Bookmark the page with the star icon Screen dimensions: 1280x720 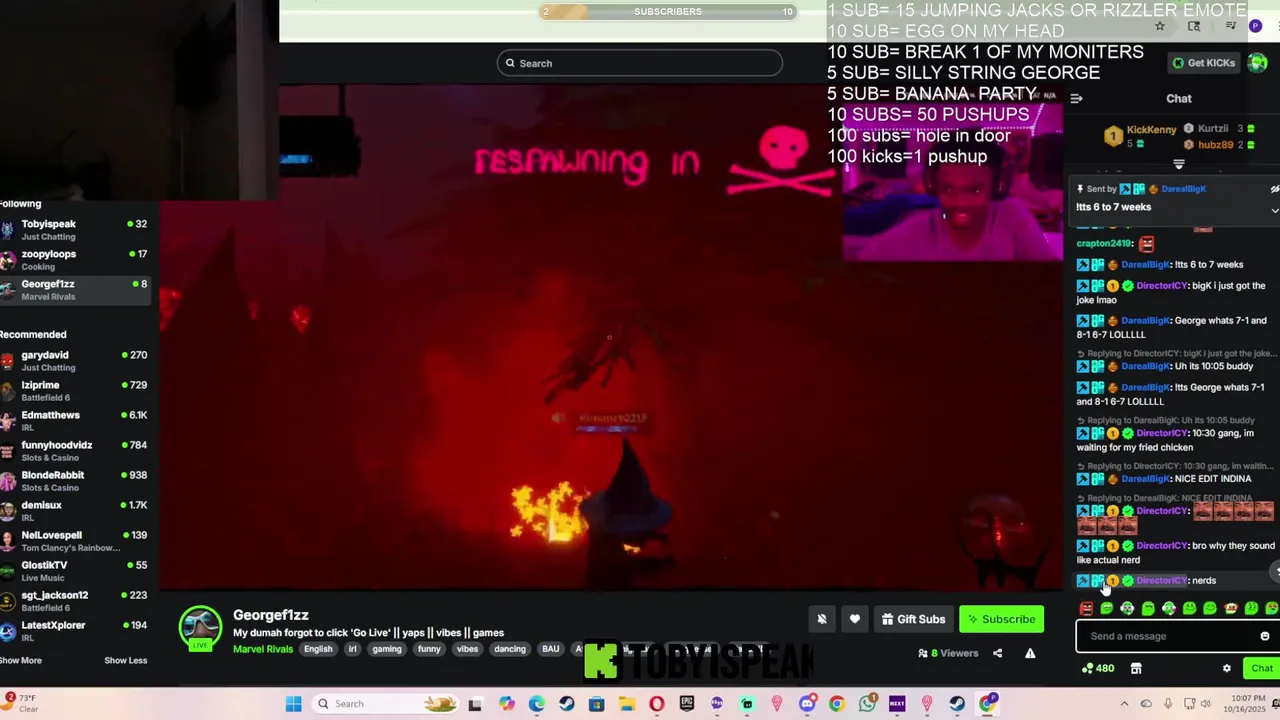(1160, 27)
